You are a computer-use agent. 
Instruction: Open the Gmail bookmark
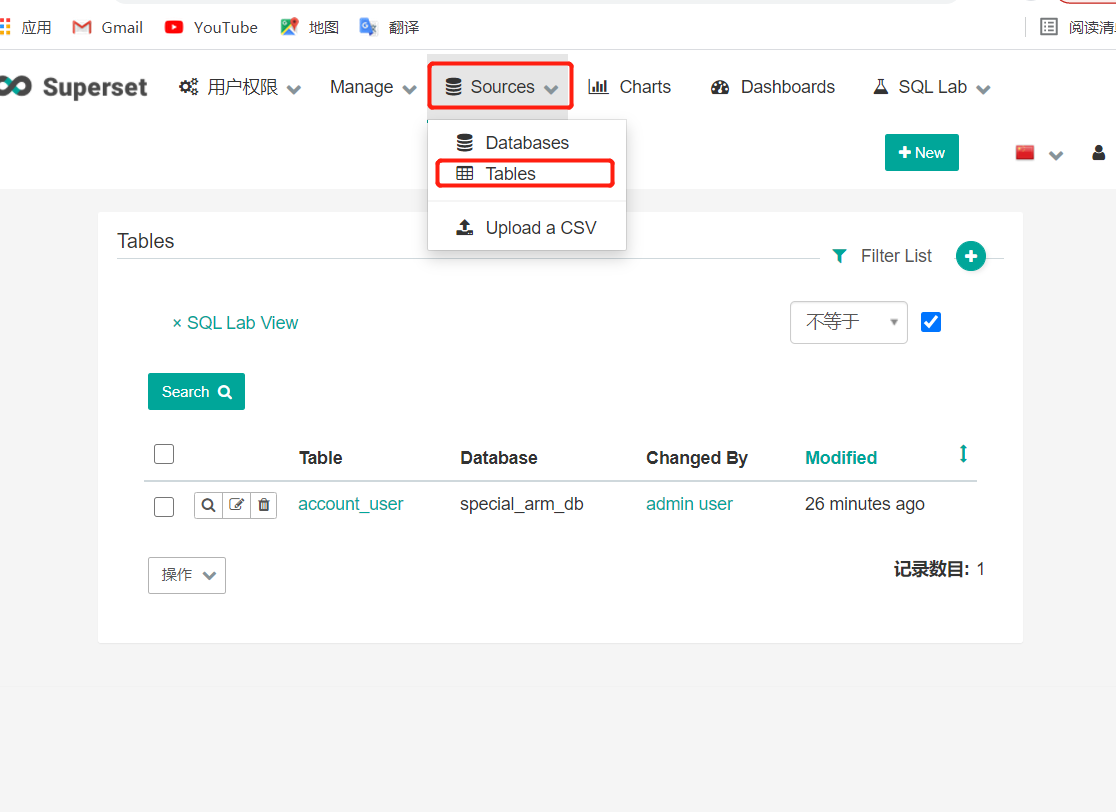pyautogui.click(x=107, y=27)
